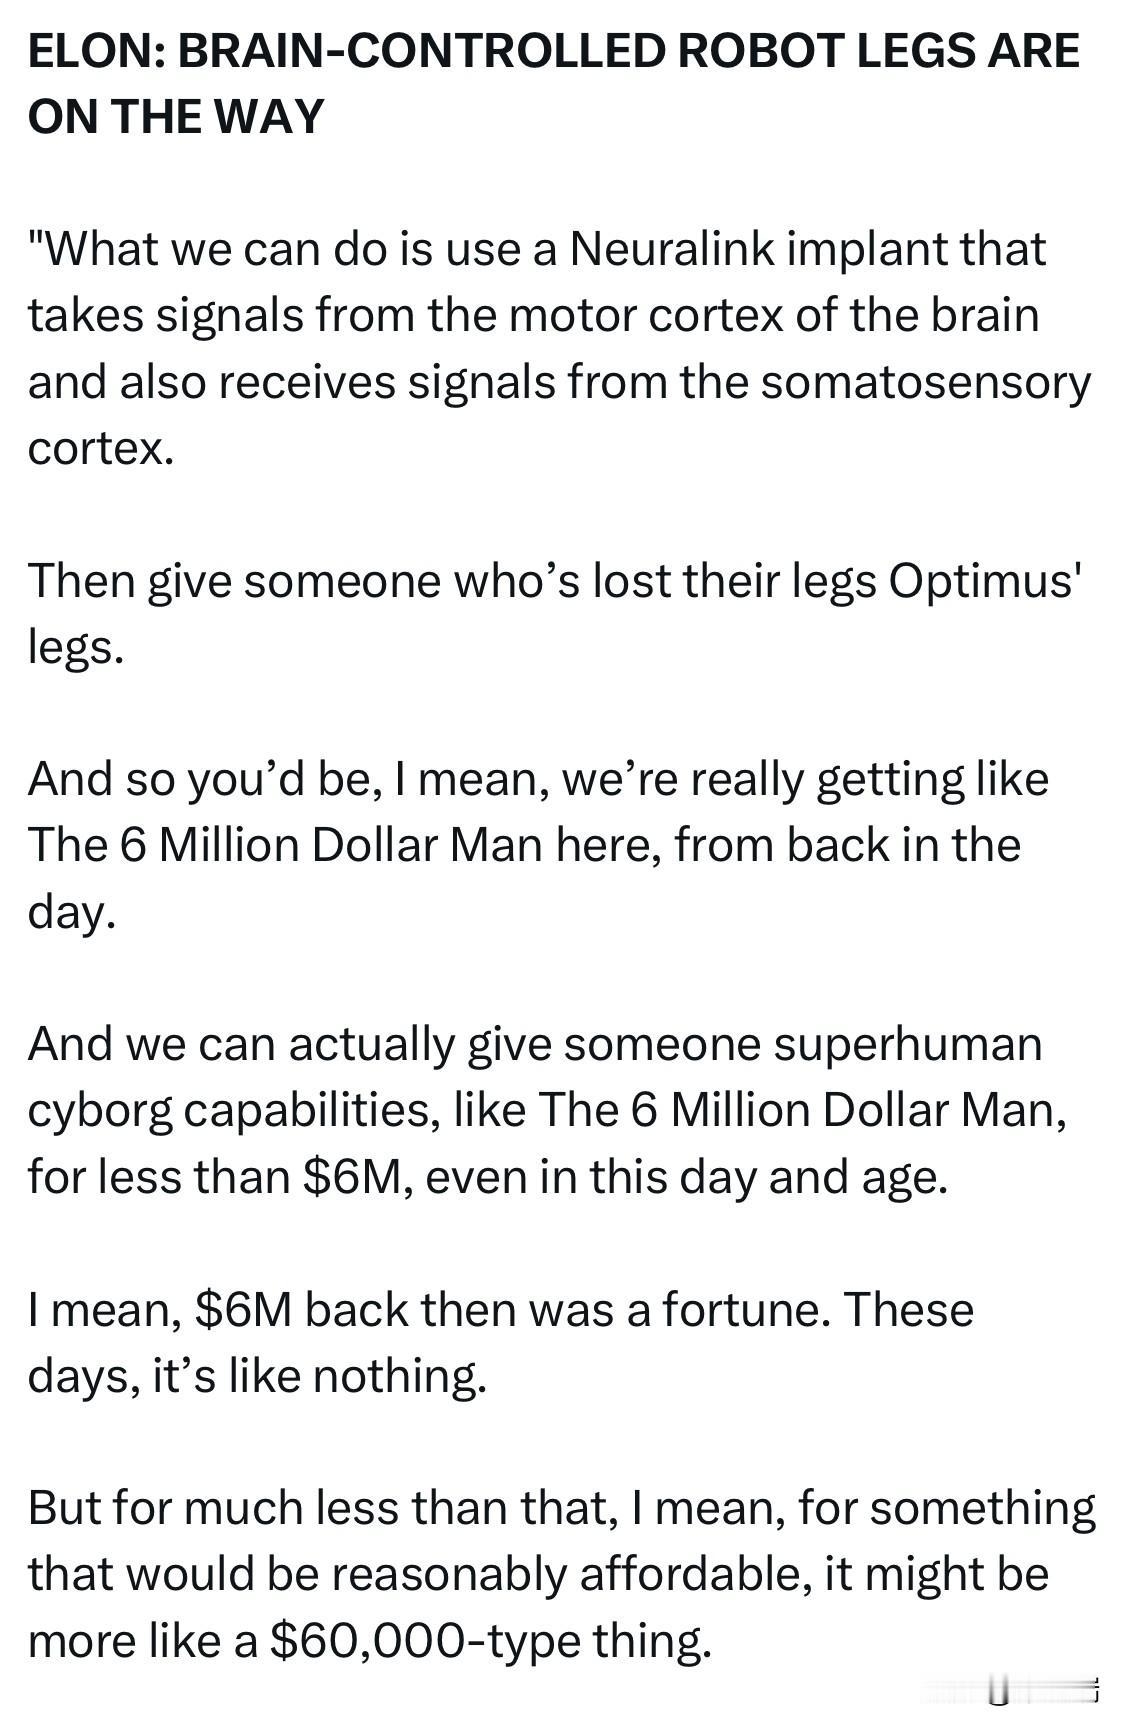This screenshot has width=1125, height=1729.
Task: Click the '$60,000-type thing.' text
Action: [x=490, y=1640]
